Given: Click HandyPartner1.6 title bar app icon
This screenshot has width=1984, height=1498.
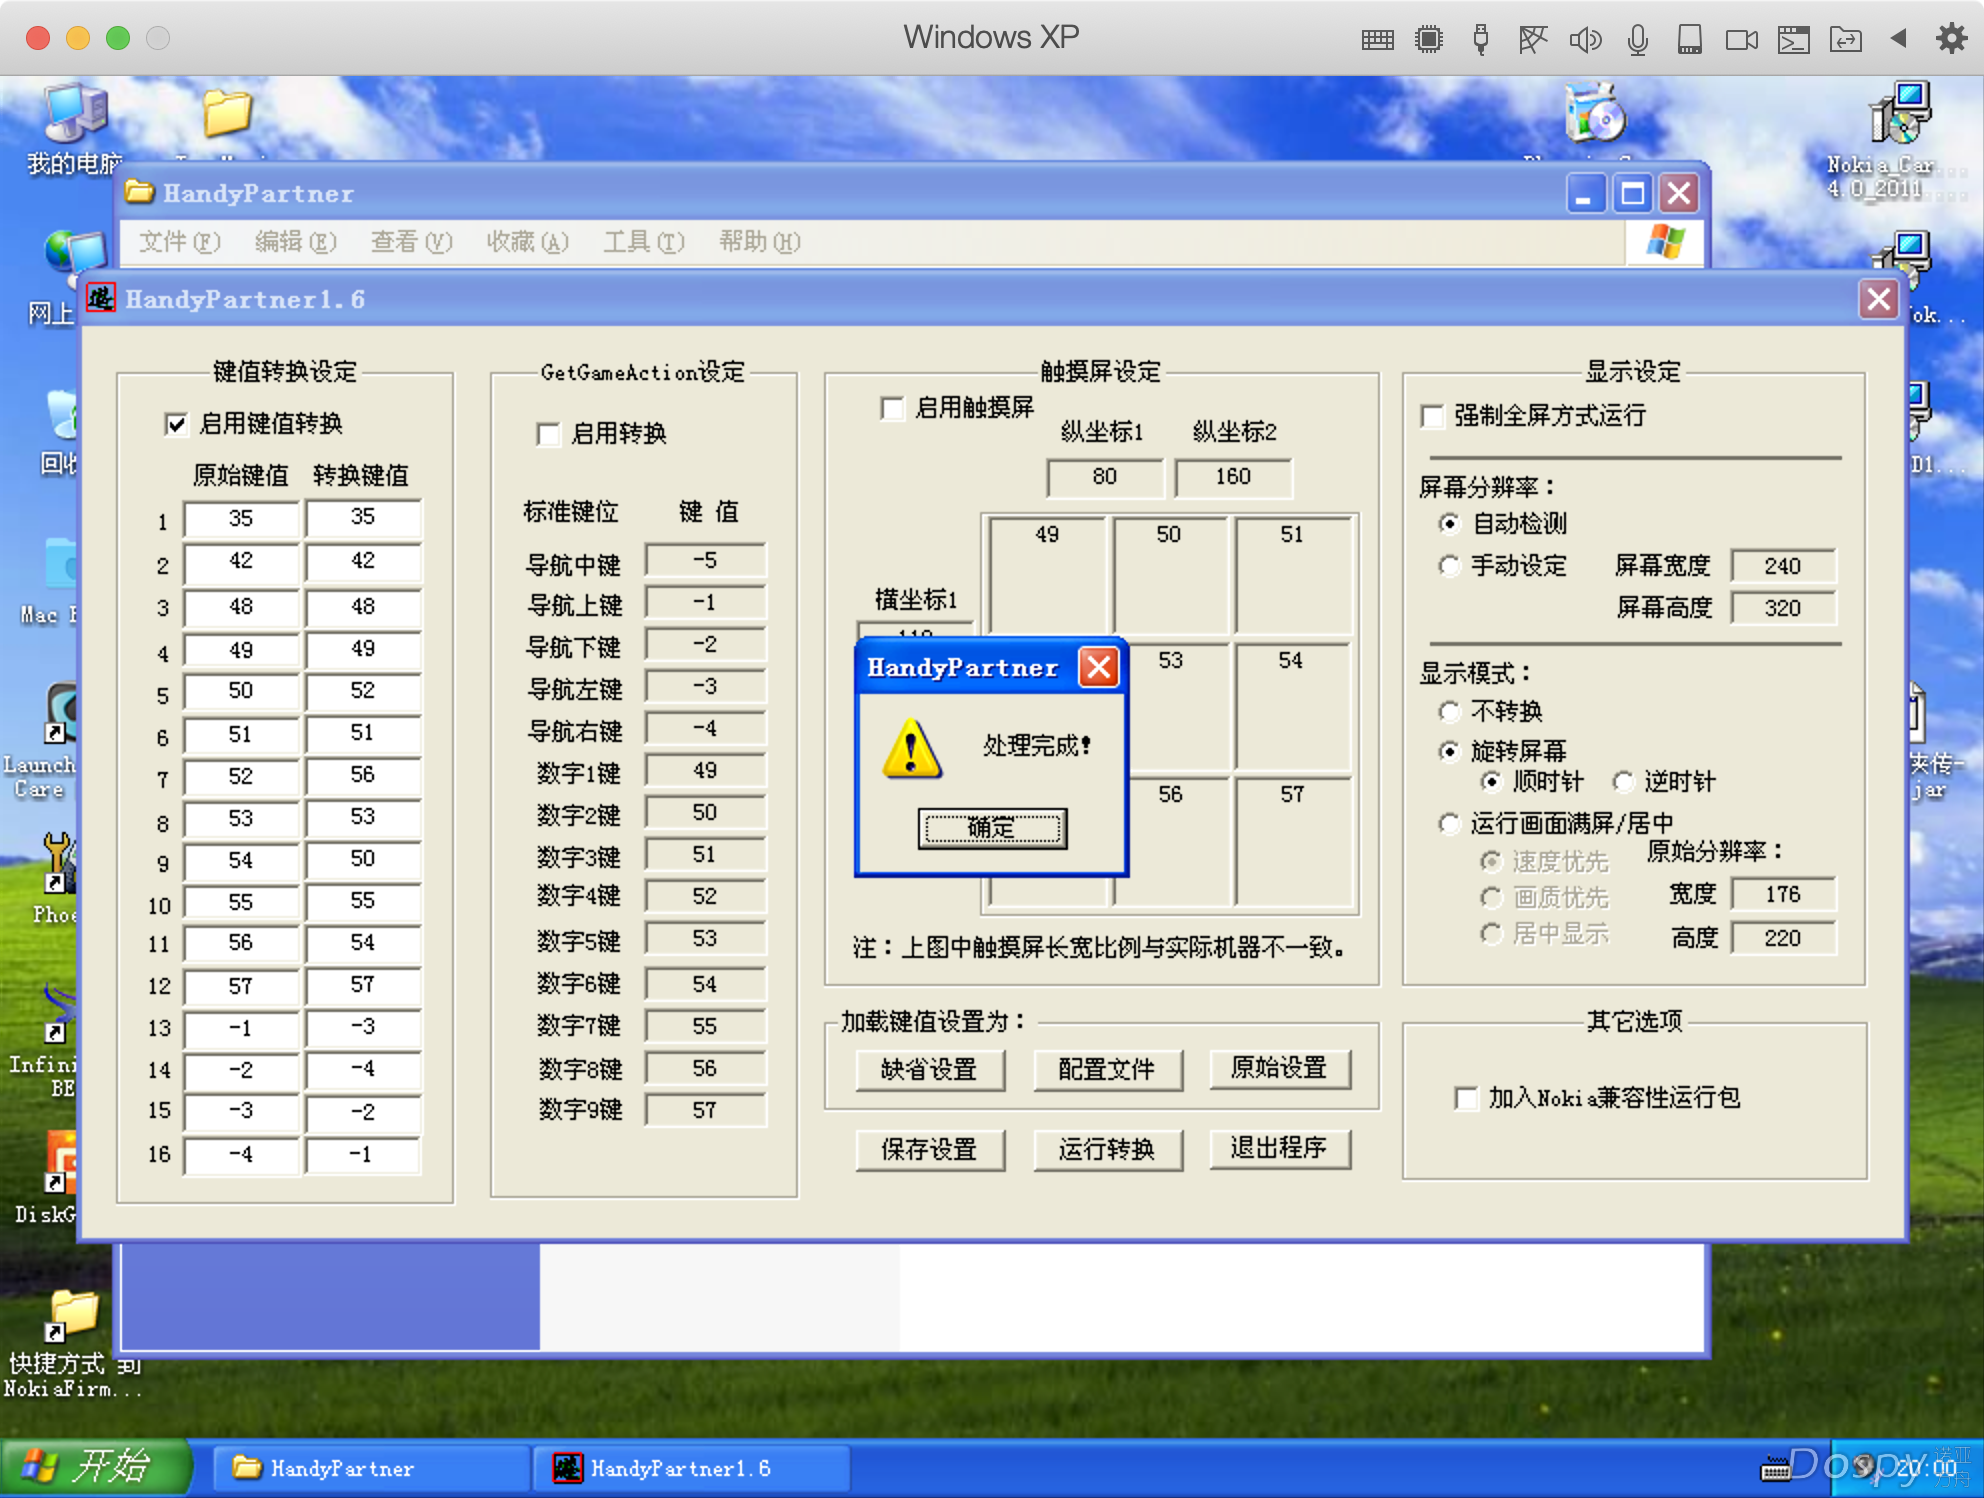Looking at the screenshot, I should point(101,298).
